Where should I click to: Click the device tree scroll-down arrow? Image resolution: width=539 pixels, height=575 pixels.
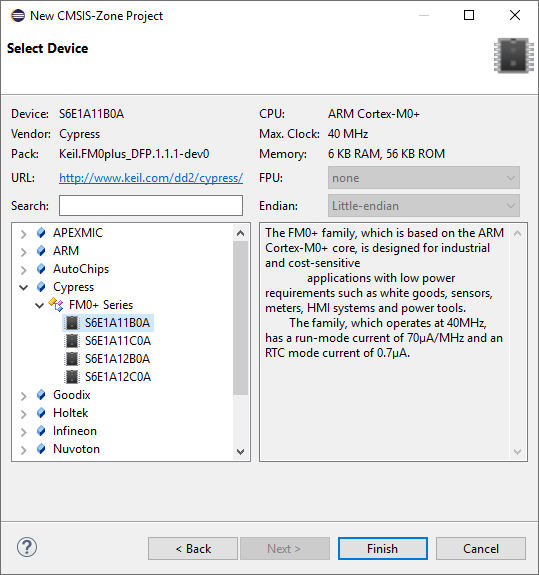pyautogui.click(x=241, y=451)
